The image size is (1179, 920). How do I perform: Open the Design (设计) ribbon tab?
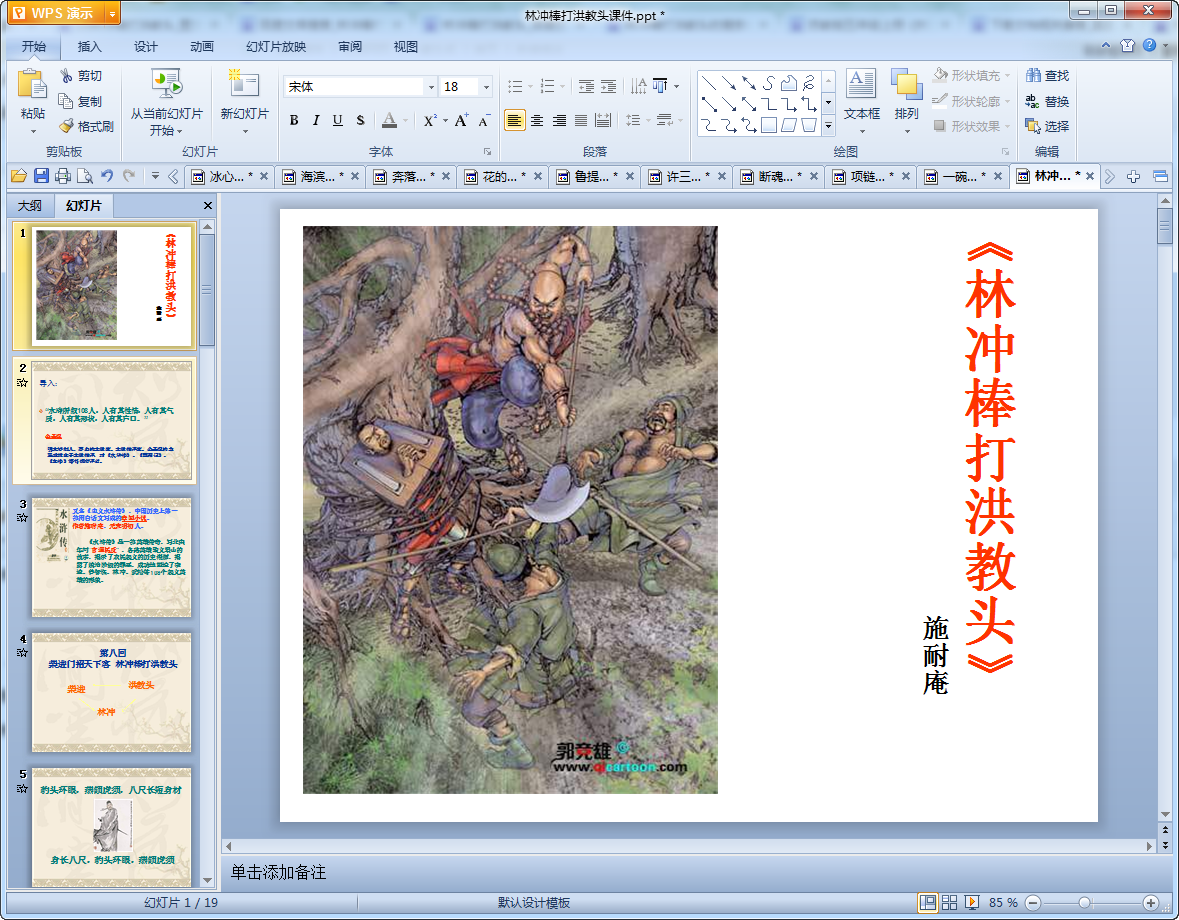coord(146,47)
